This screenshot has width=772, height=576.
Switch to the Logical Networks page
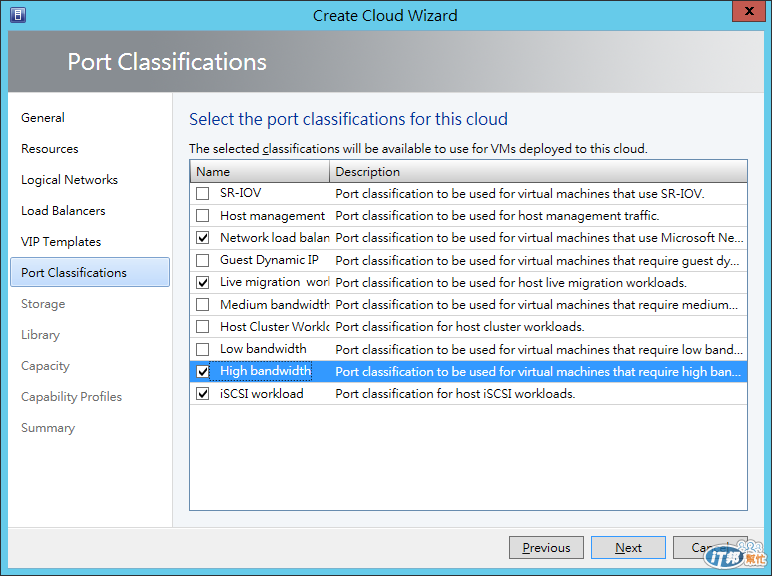click(69, 180)
